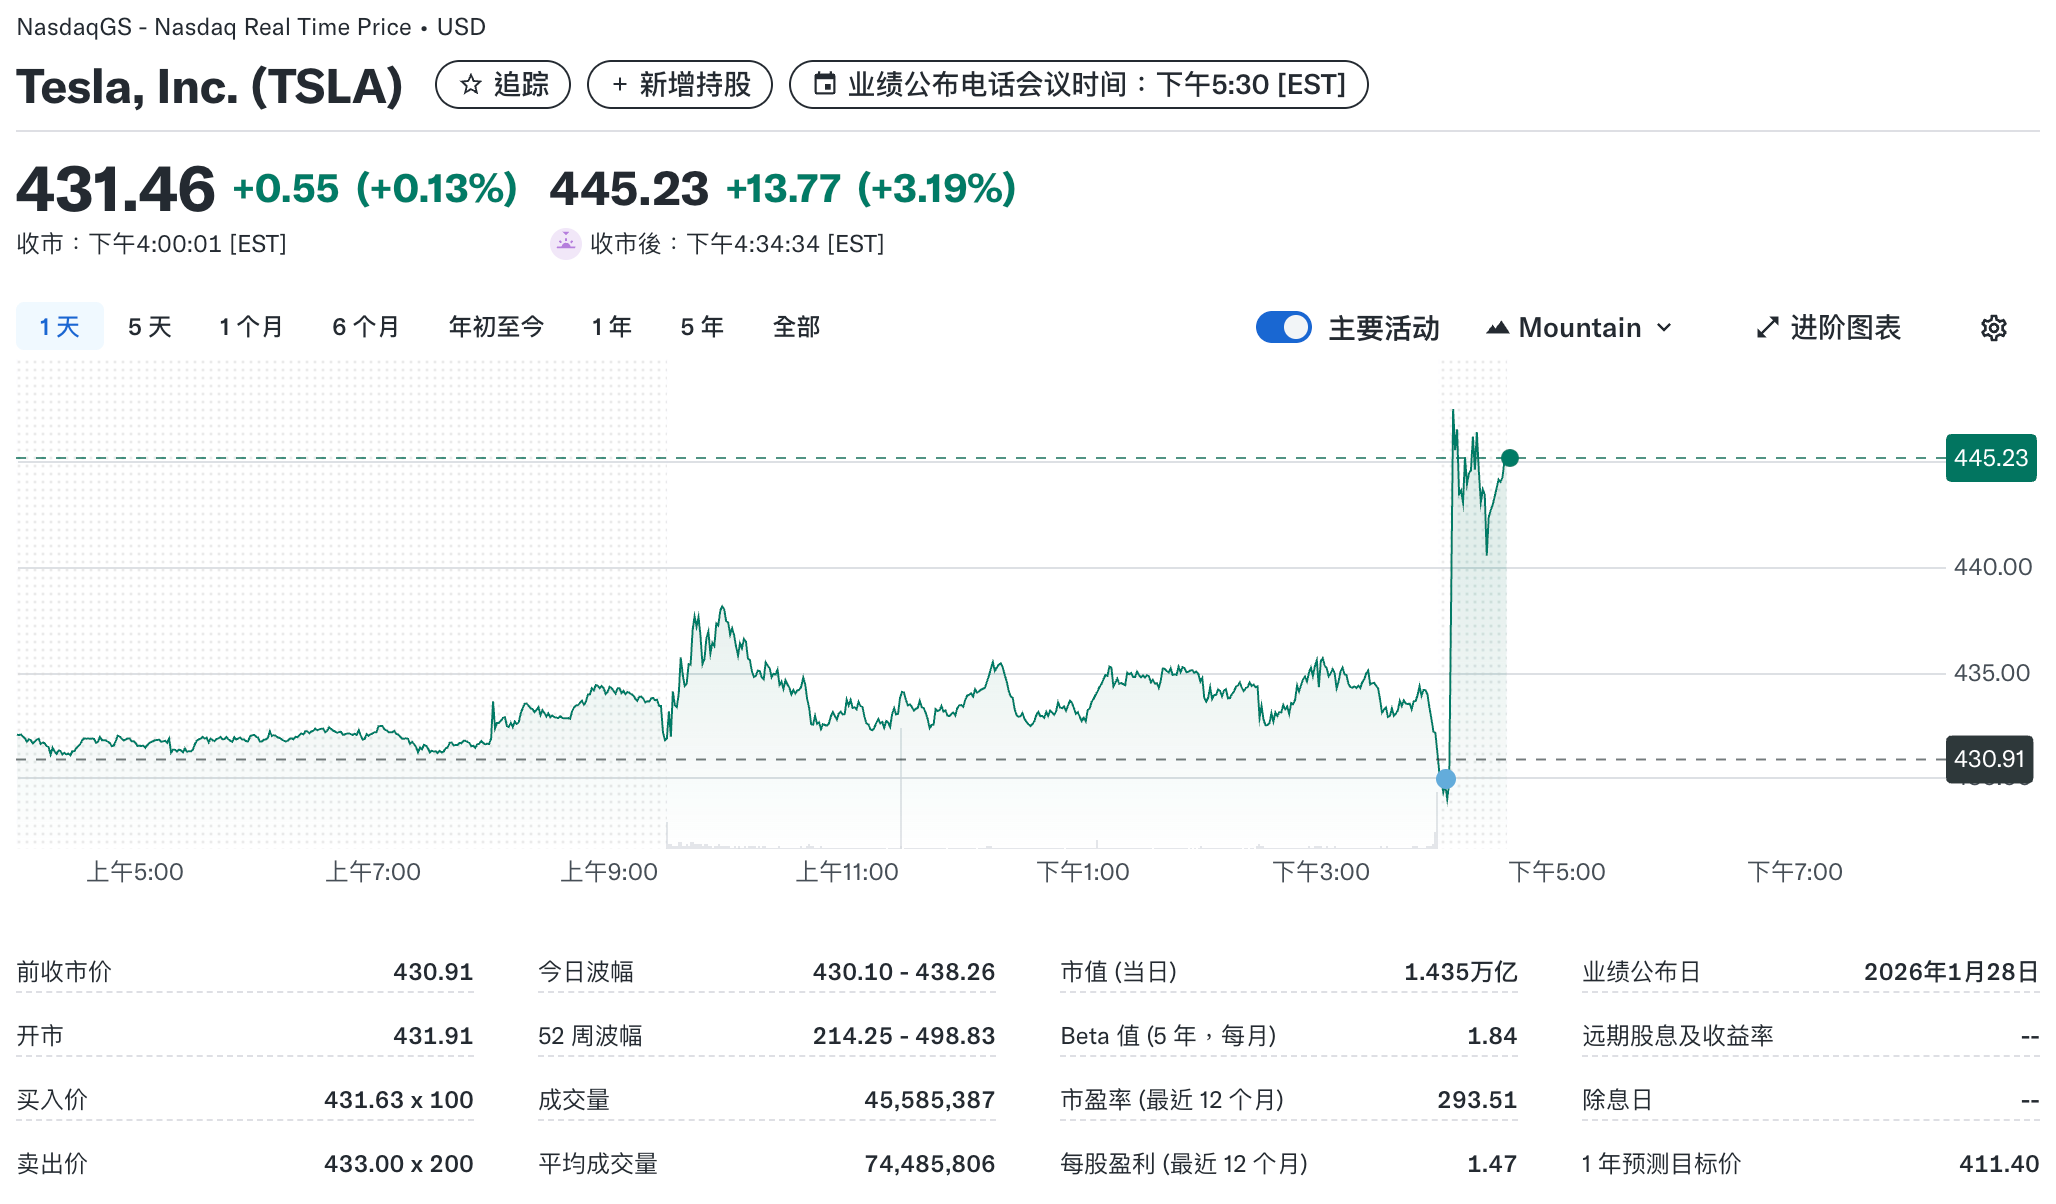
Task: Select the mountain chart style icon
Action: coord(1498,327)
